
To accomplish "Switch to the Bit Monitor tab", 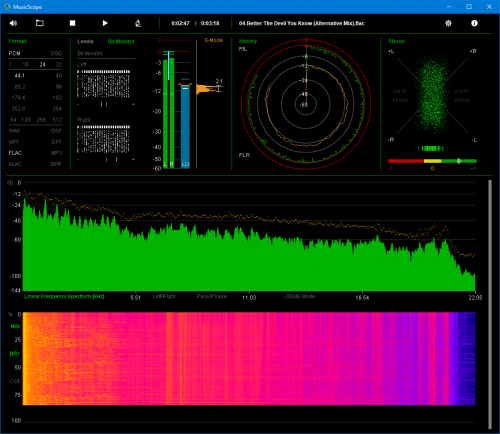I will (121, 41).
